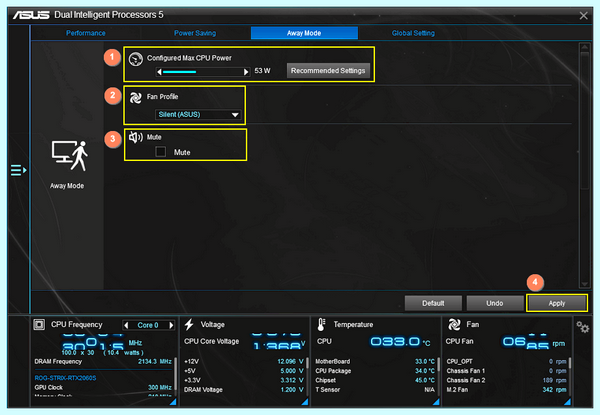The height and width of the screenshot is (415, 600).
Task: Click the Fan panel scrollbar
Action: 570,376
